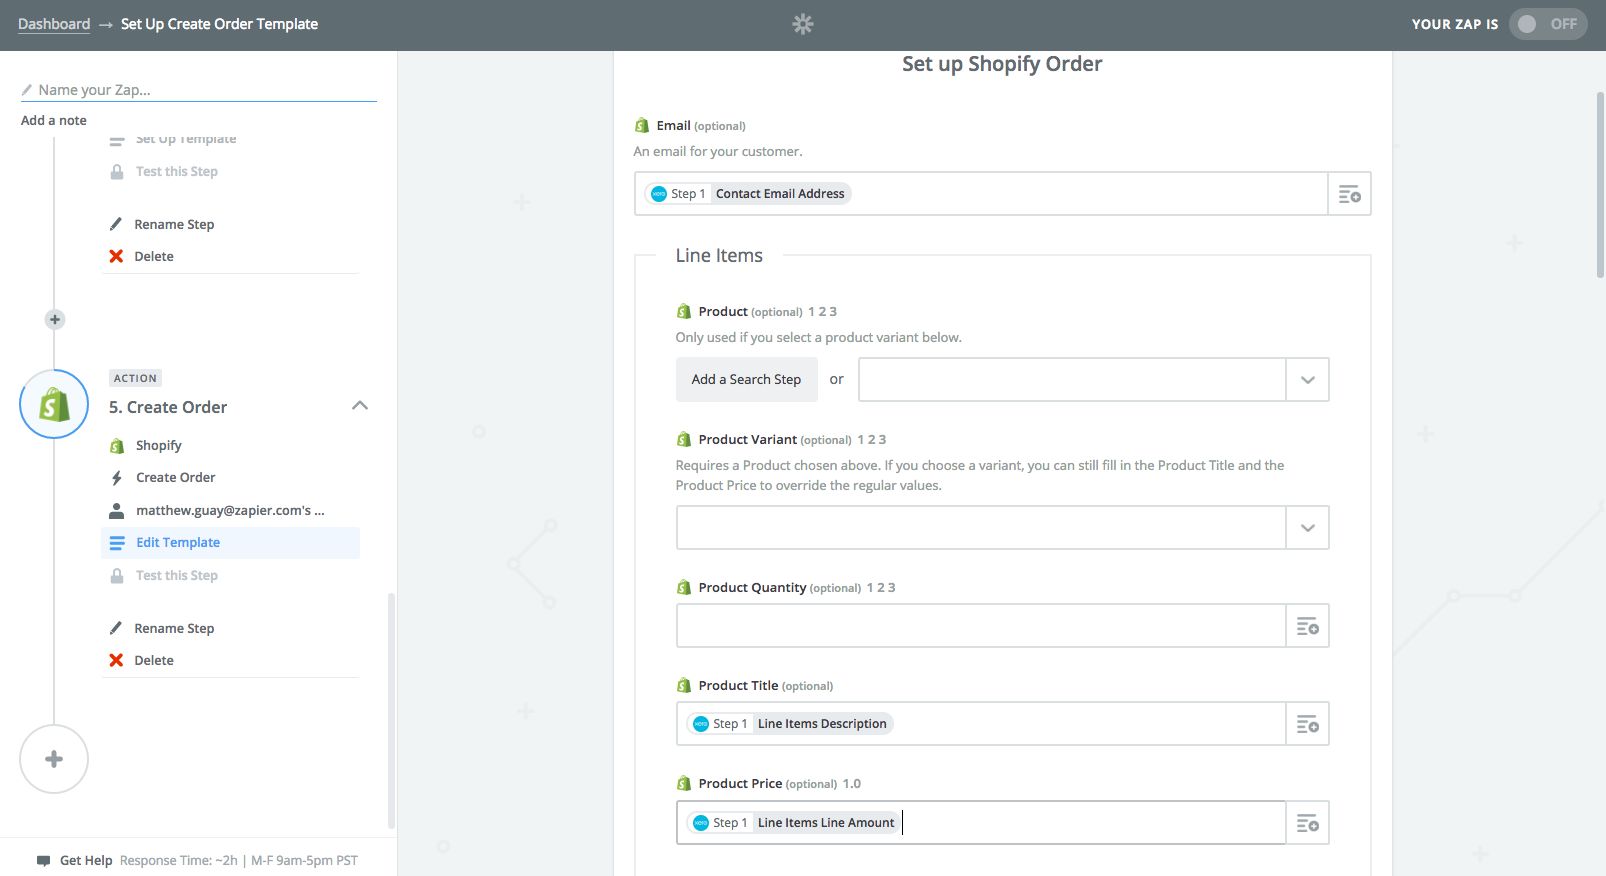The image size is (1606, 876).
Task: Click the upper step's Test this Step
Action: pos(177,171)
